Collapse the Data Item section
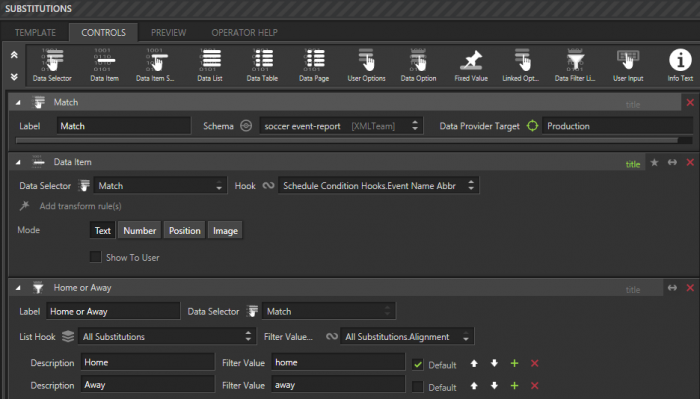This screenshot has height=399, width=700. [x=18, y=162]
